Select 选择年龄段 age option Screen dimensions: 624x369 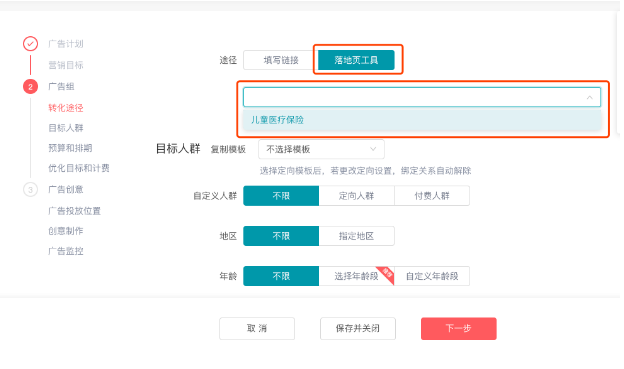(x=356, y=276)
